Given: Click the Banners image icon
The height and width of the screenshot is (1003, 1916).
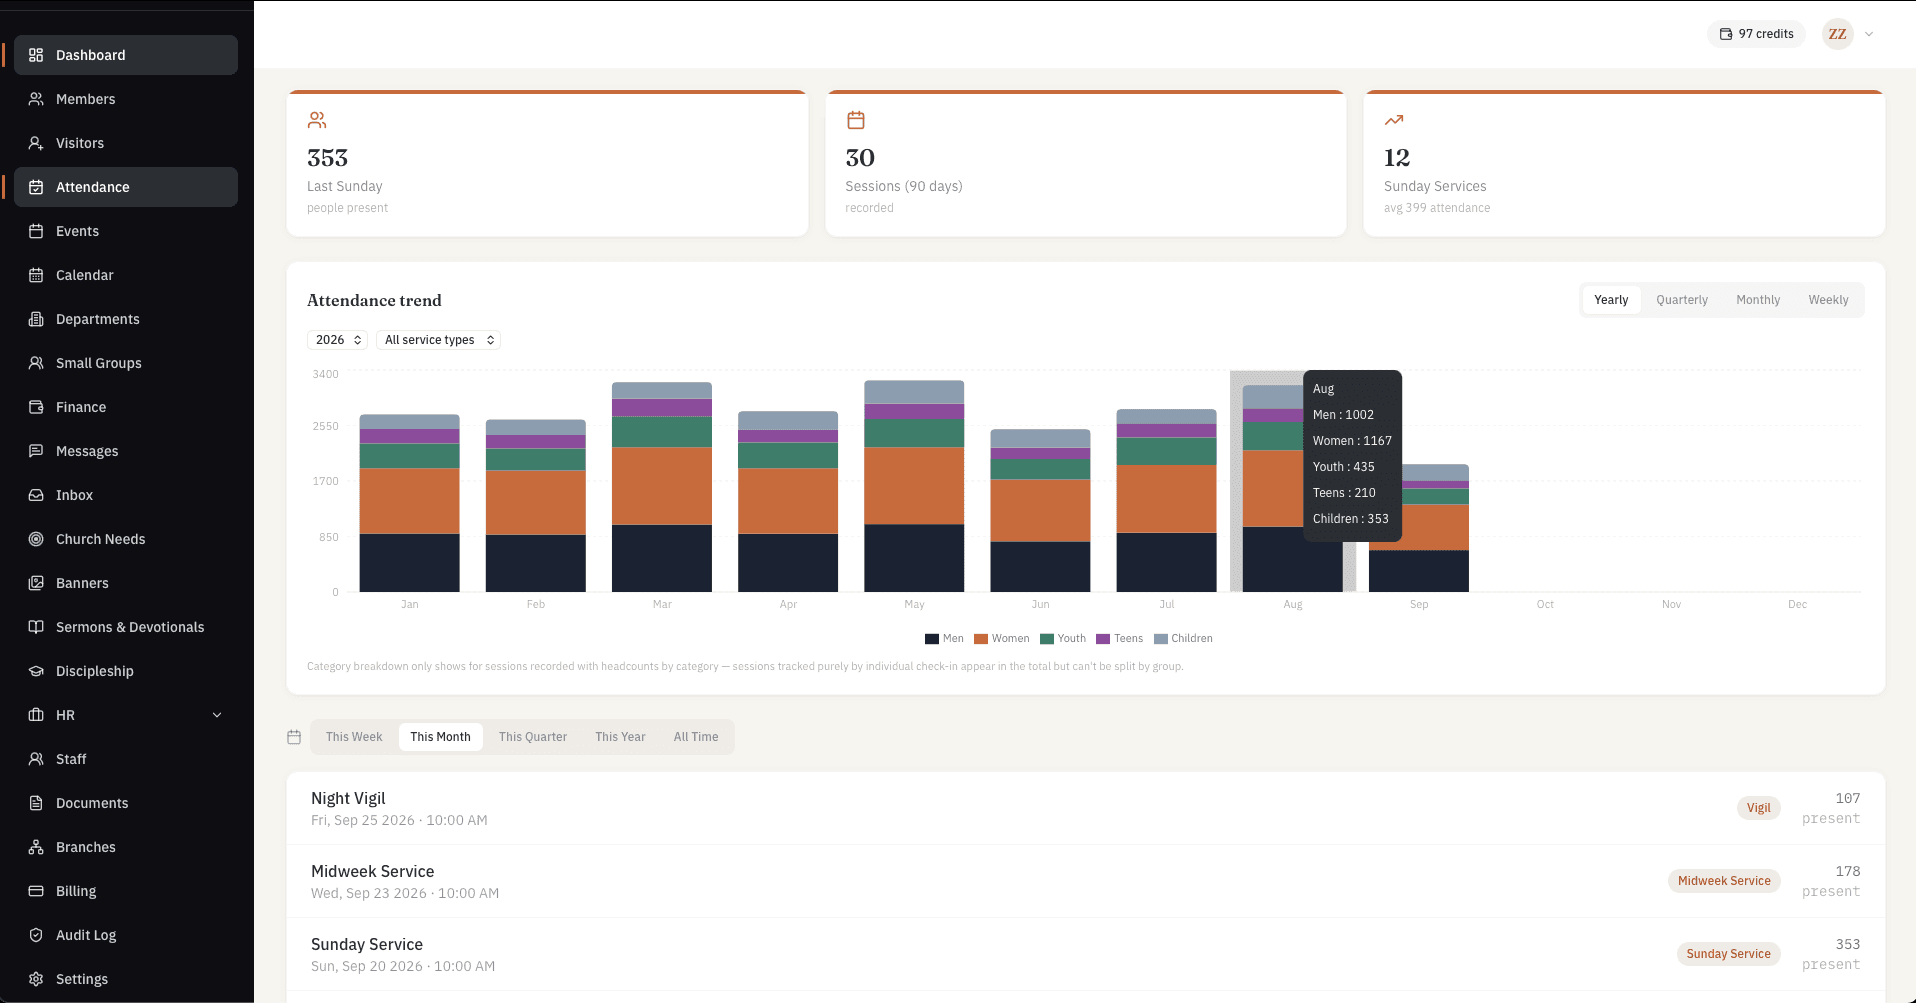Looking at the screenshot, I should (x=36, y=583).
